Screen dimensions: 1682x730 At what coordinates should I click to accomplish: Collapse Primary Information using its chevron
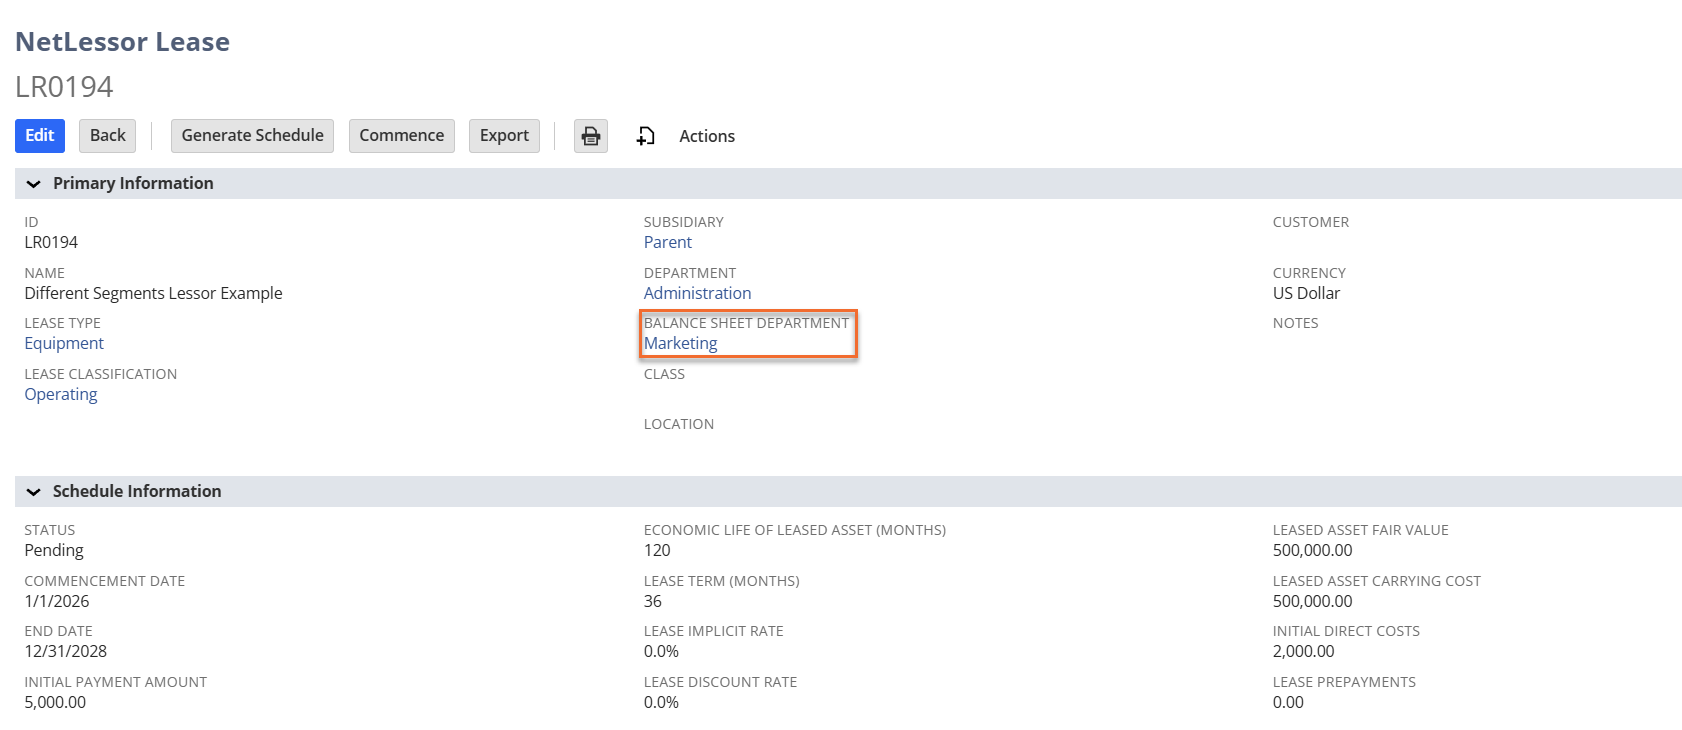click(x=33, y=184)
